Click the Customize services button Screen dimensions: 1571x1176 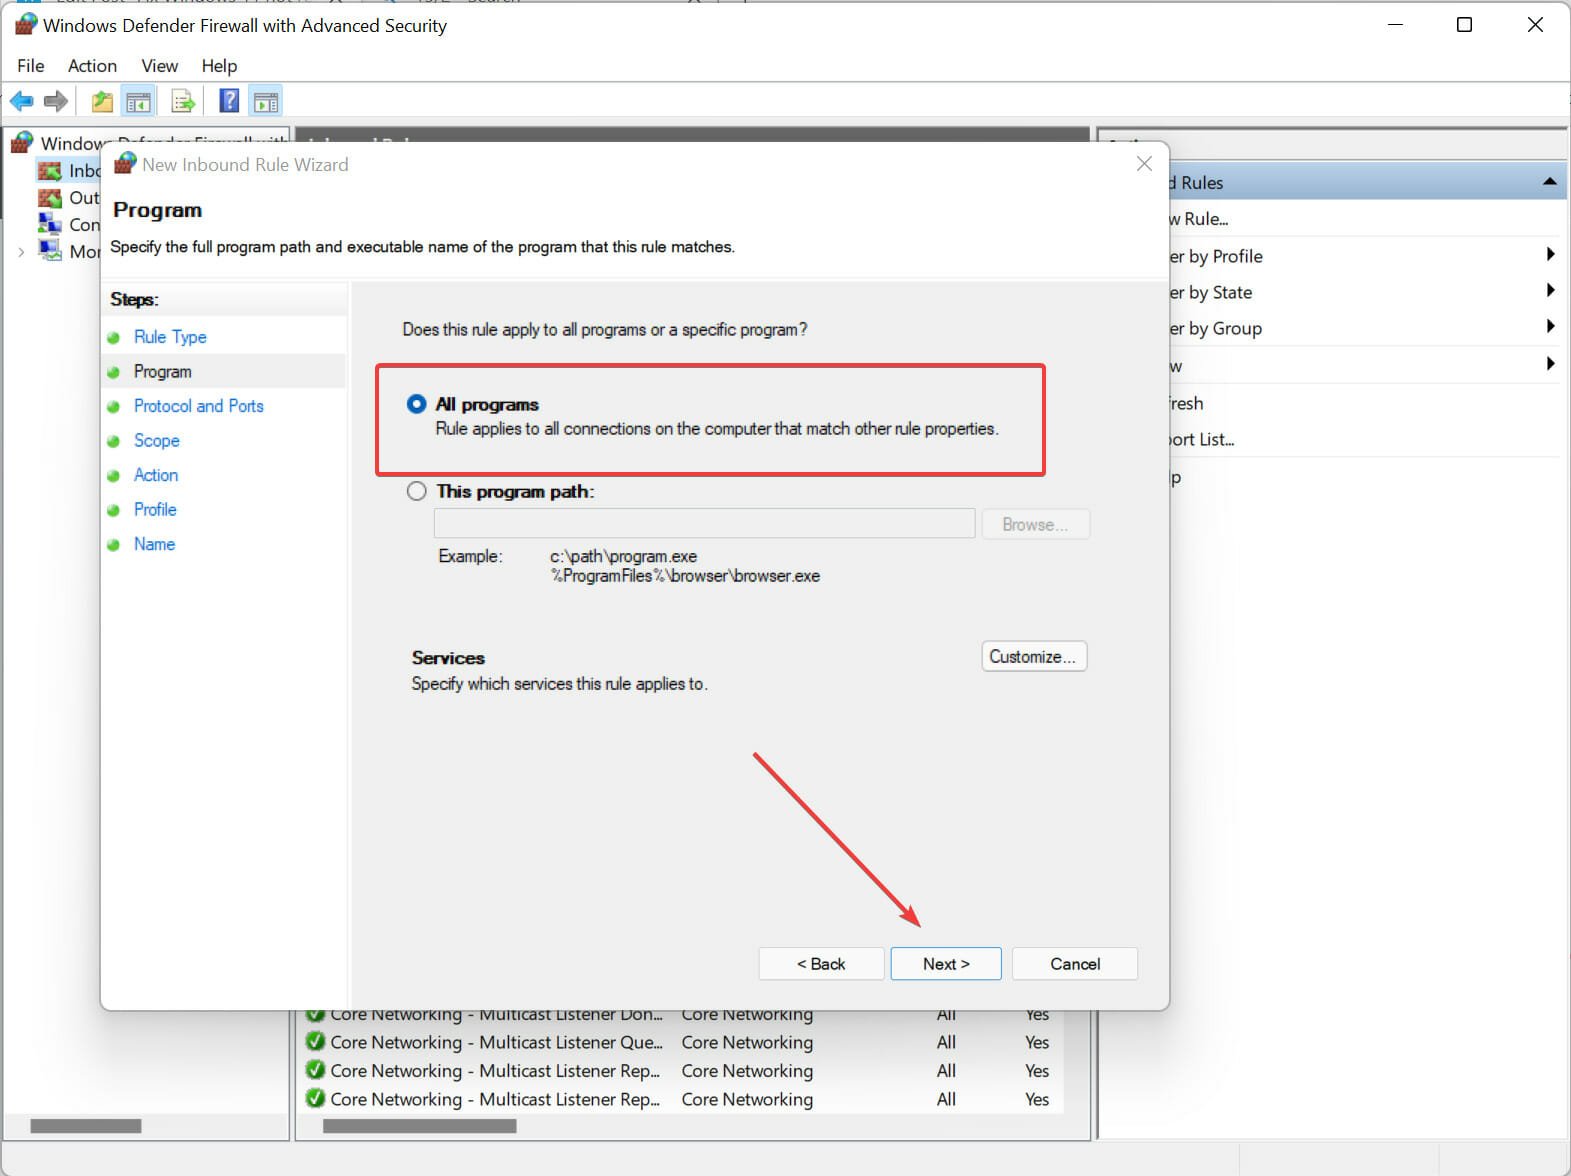point(1034,657)
